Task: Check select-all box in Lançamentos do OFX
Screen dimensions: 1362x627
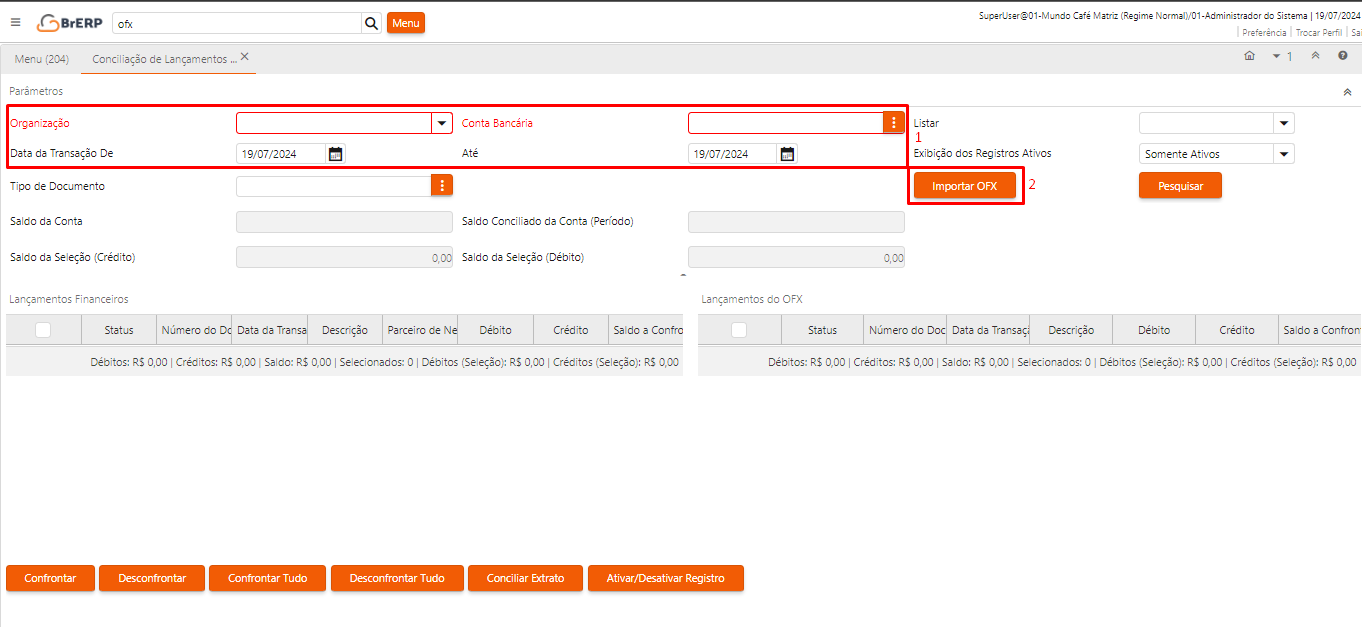Action: pyautogui.click(x=739, y=330)
